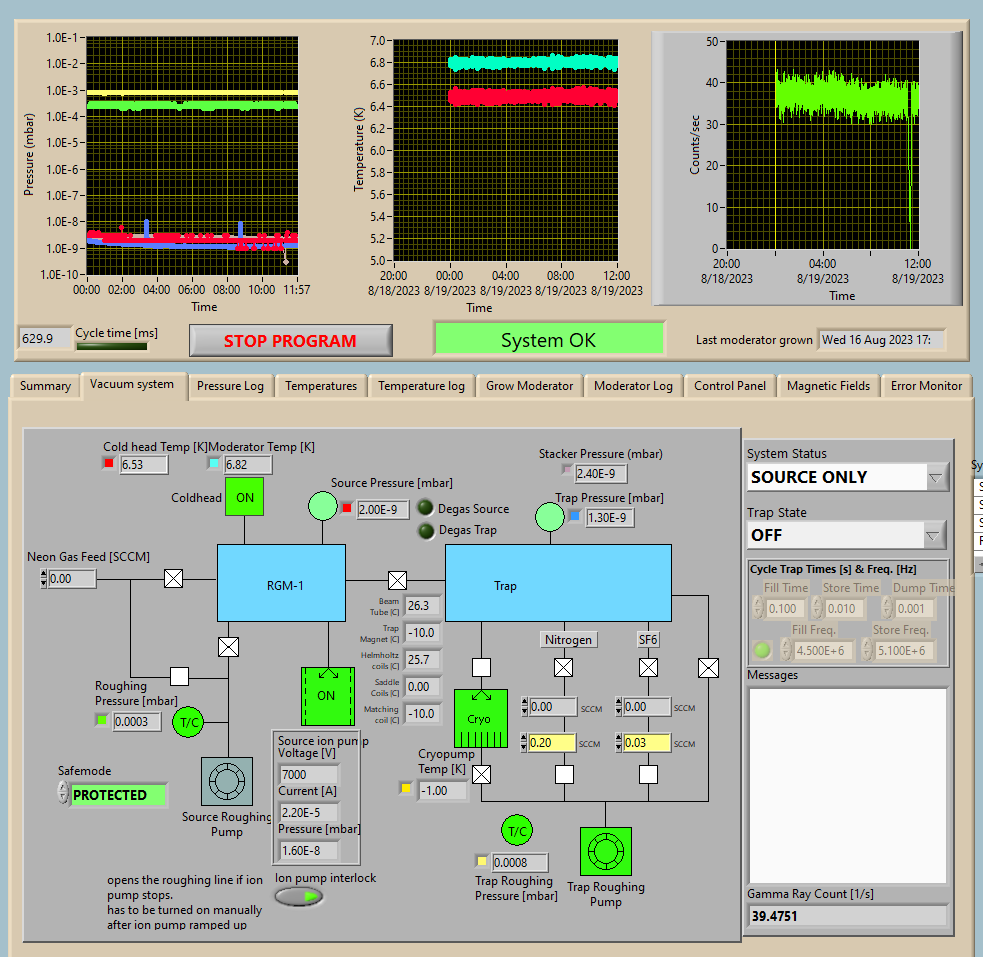This screenshot has height=957, width=983.
Task: Click the Neon Gas Feed SCCM field
Action: tap(72, 578)
